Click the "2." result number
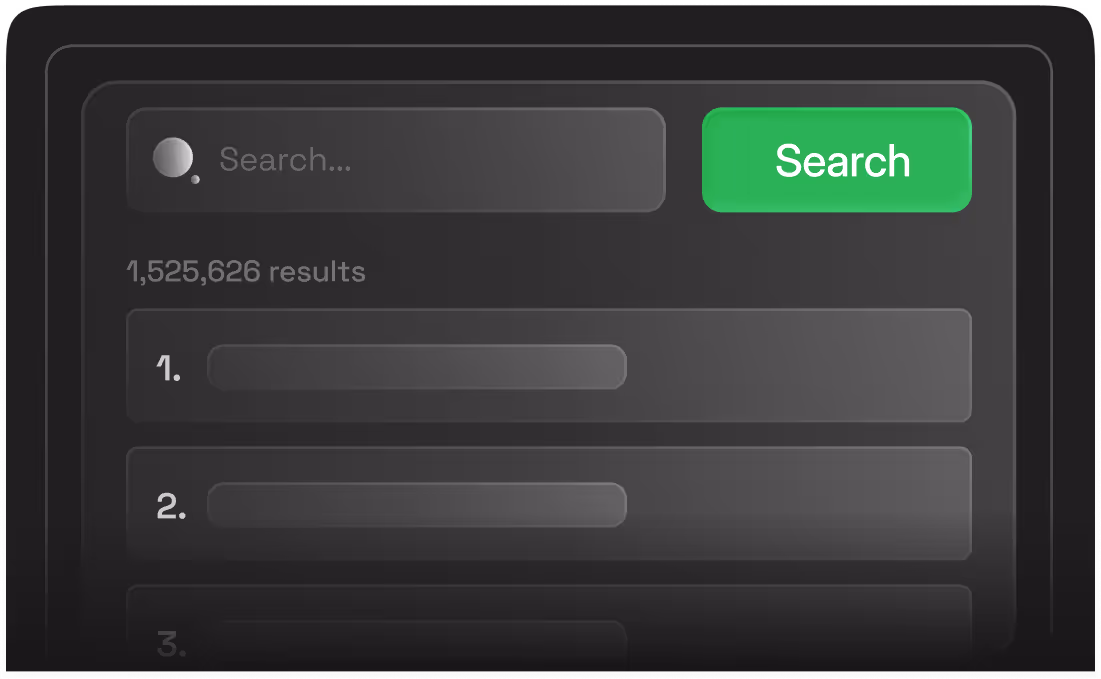 pyautogui.click(x=171, y=506)
